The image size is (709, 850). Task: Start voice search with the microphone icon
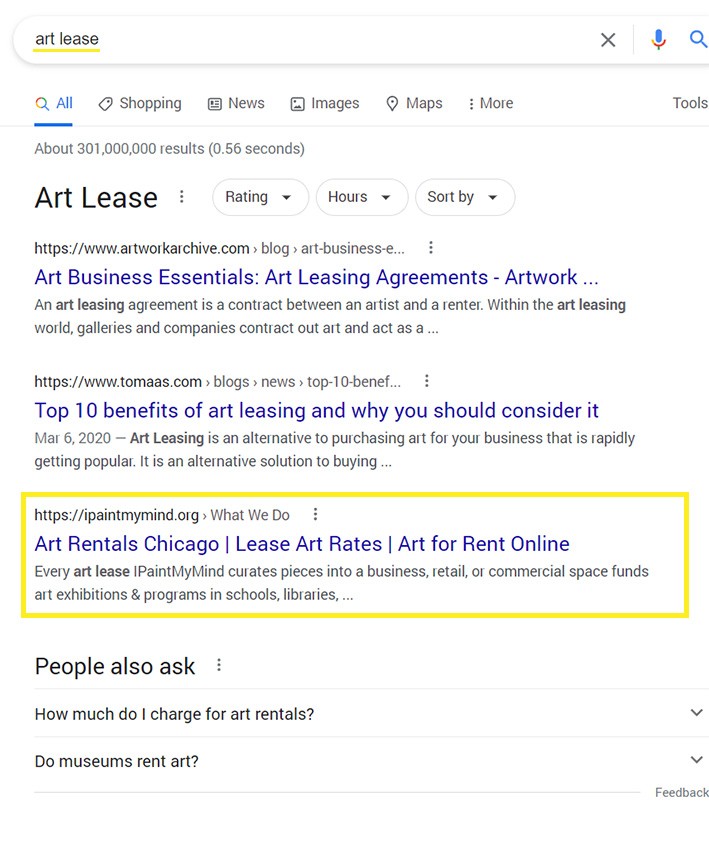pos(658,40)
